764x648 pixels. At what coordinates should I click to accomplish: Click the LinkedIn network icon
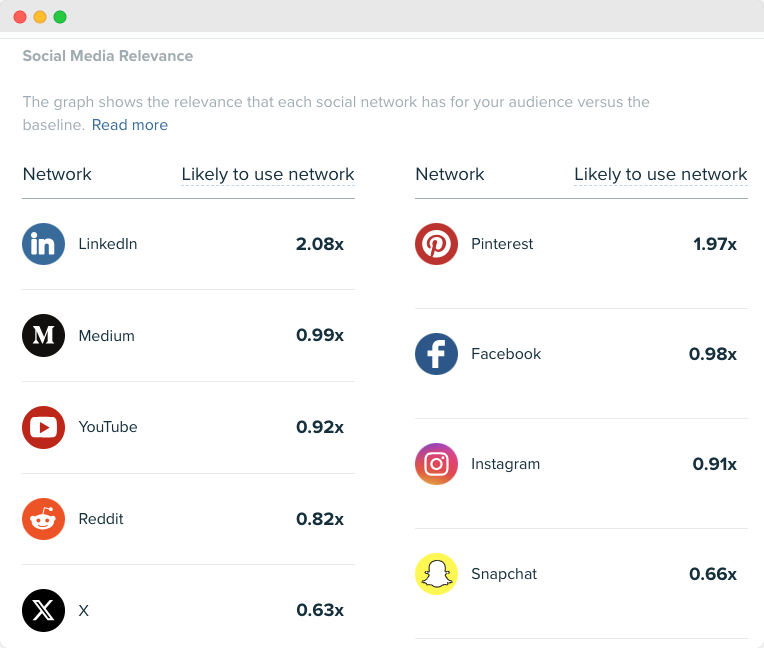coord(43,244)
